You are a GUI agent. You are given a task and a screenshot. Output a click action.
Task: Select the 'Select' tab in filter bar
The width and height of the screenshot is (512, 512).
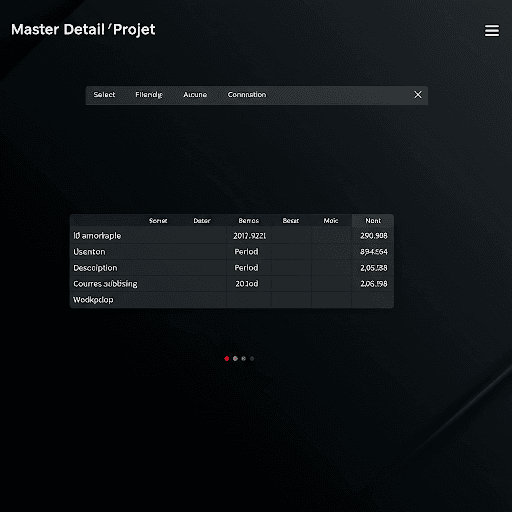tap(104, 95)
